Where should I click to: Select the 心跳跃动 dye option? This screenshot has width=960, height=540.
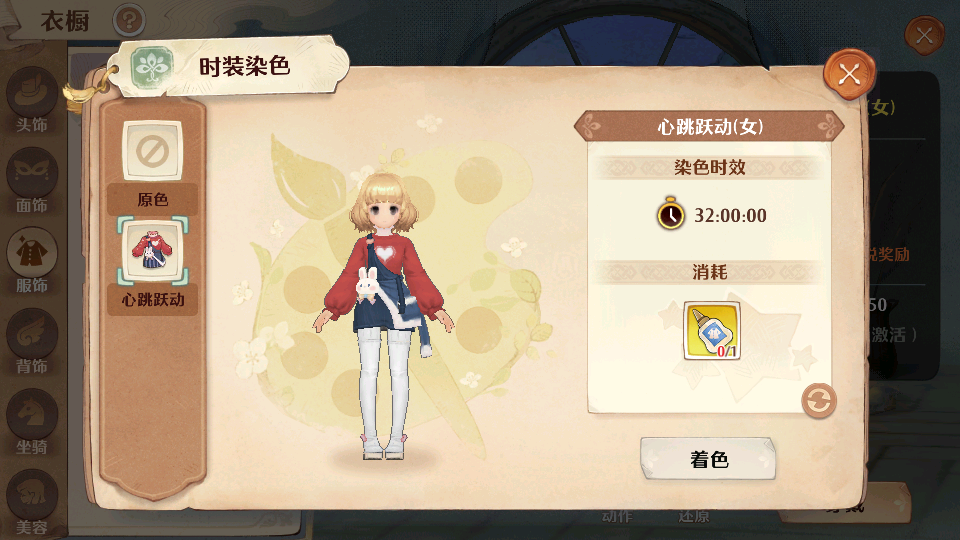point(152,266)
